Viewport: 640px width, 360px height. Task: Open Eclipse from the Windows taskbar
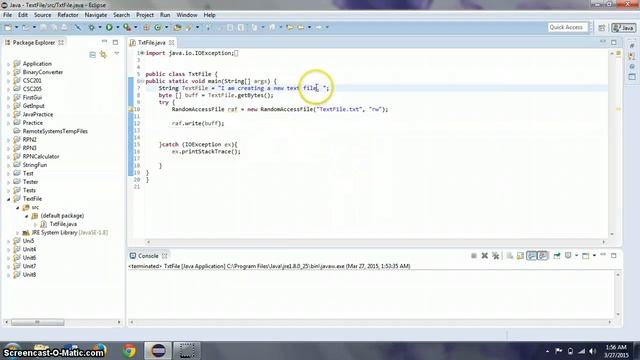coord(158,350)
